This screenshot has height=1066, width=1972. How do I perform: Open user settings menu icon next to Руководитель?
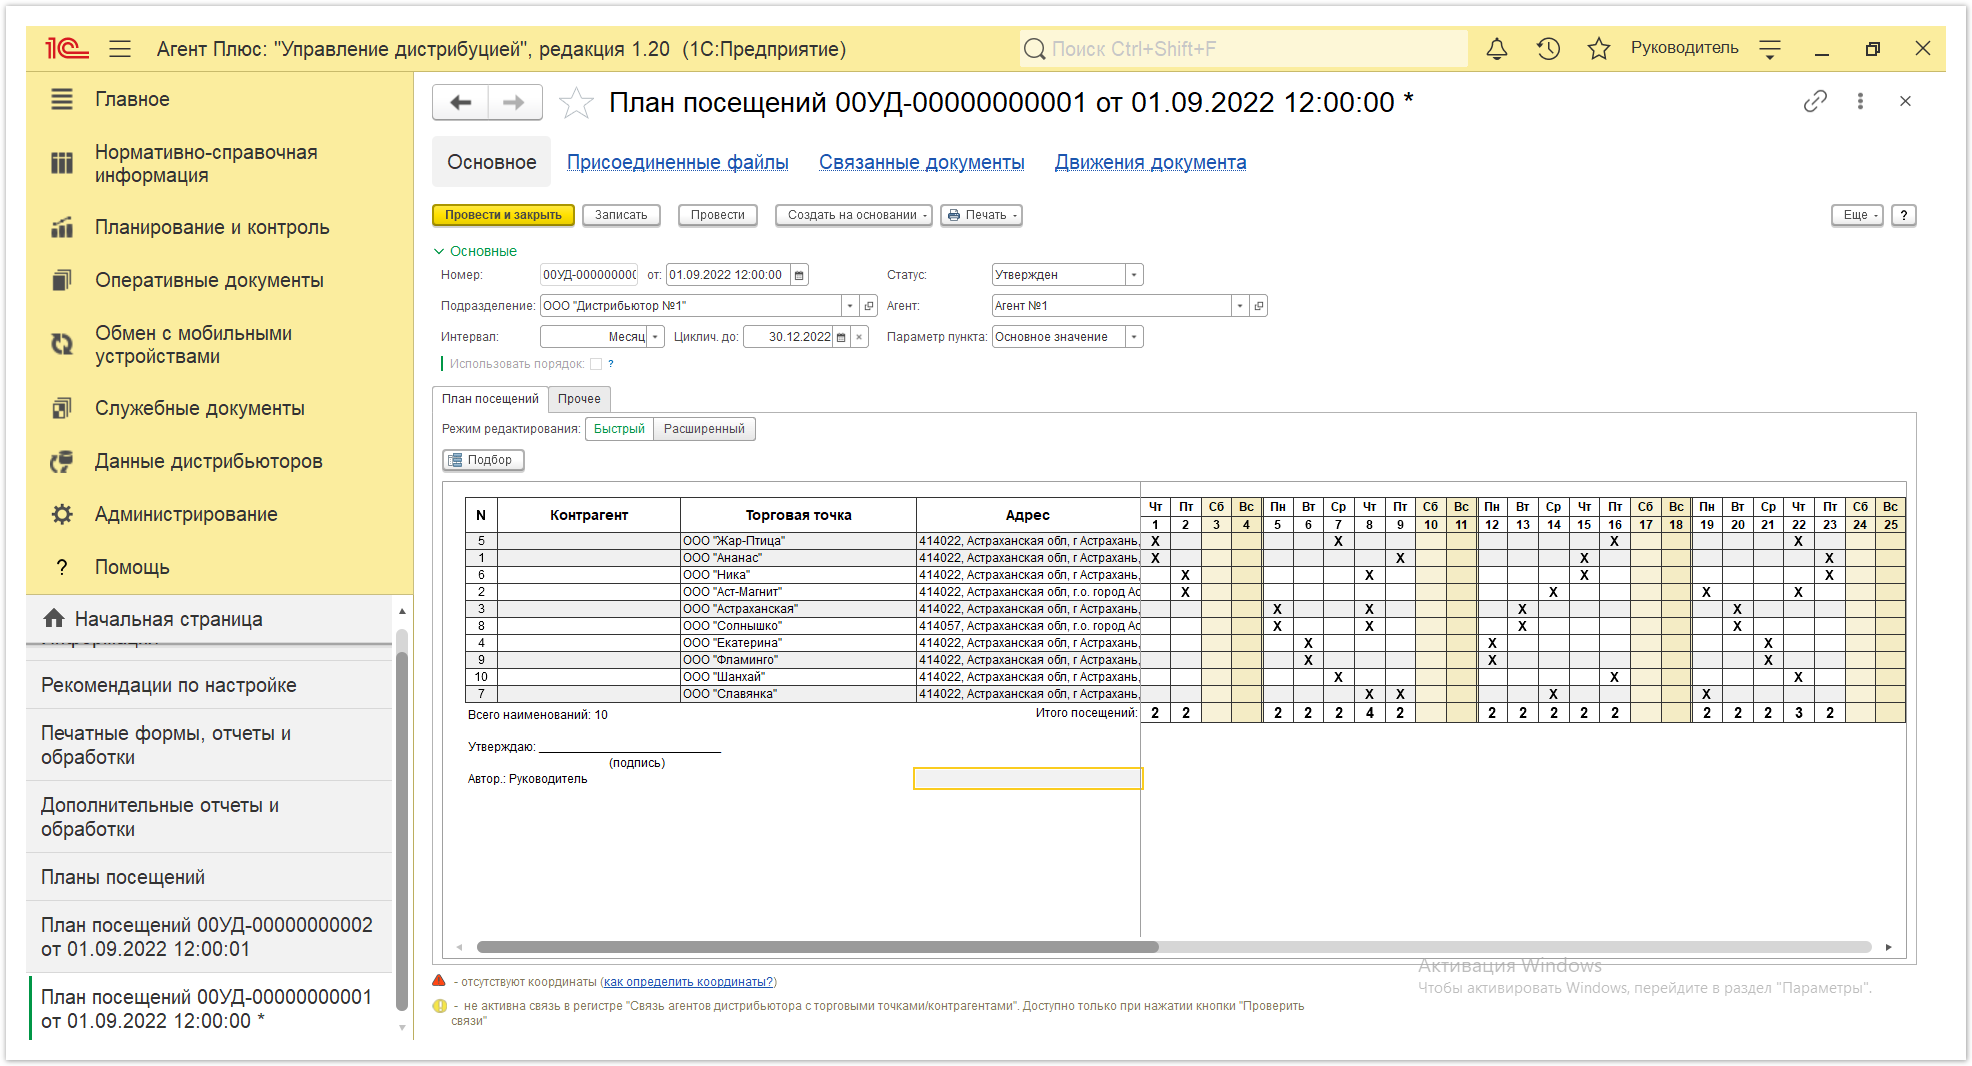[x=1770, y=48]
